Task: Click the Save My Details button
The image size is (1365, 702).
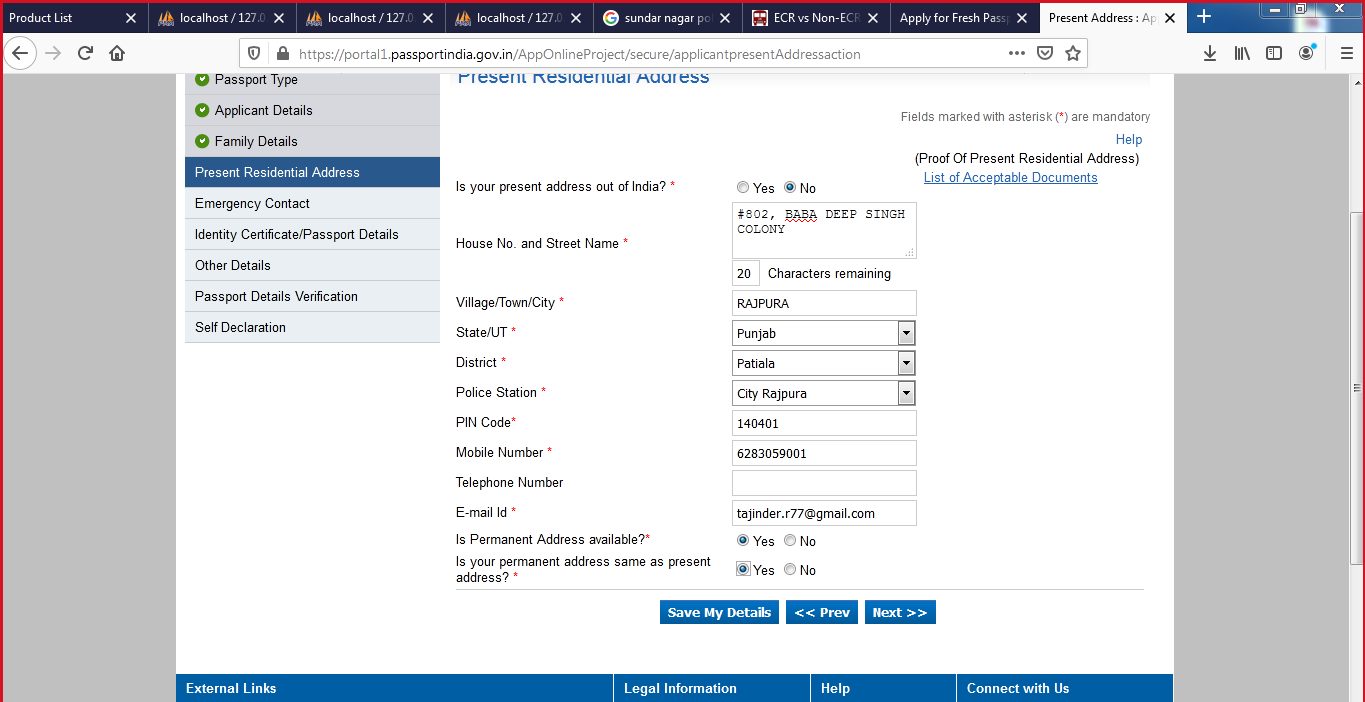Action: pos(719,612)
